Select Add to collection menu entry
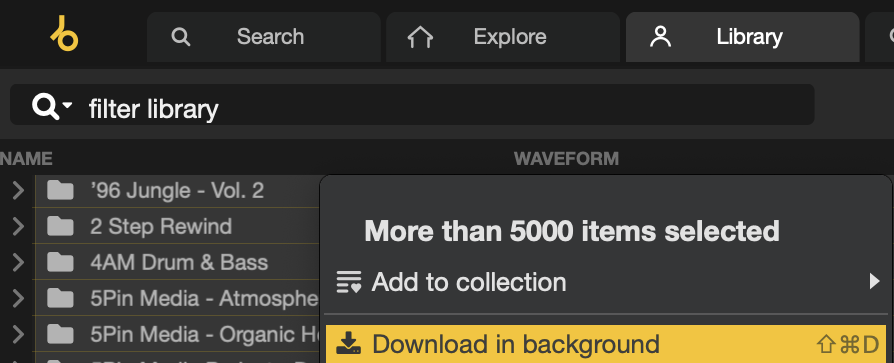Viewport: 894px width, 363px height. pyautogui.click(x=606, y=282)
